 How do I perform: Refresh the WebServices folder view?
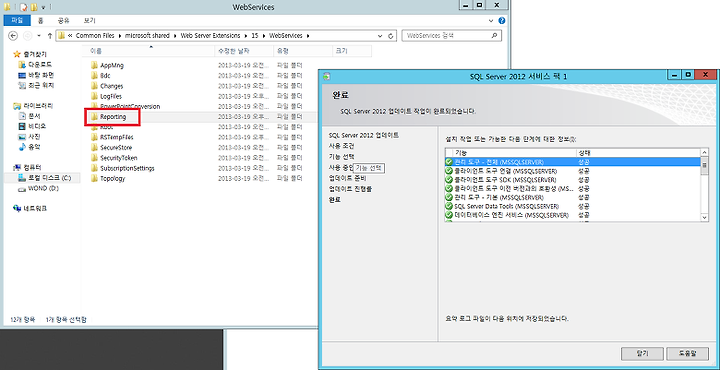(x=391, y=36)
